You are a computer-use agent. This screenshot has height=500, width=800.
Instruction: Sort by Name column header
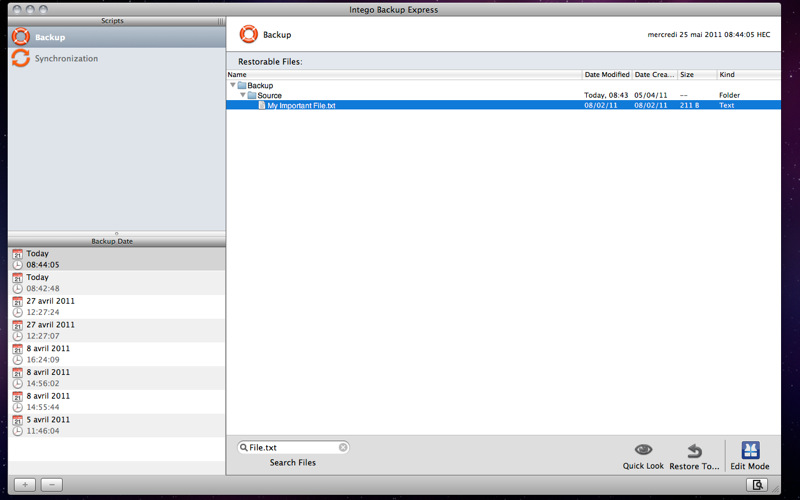click(404, 74)
